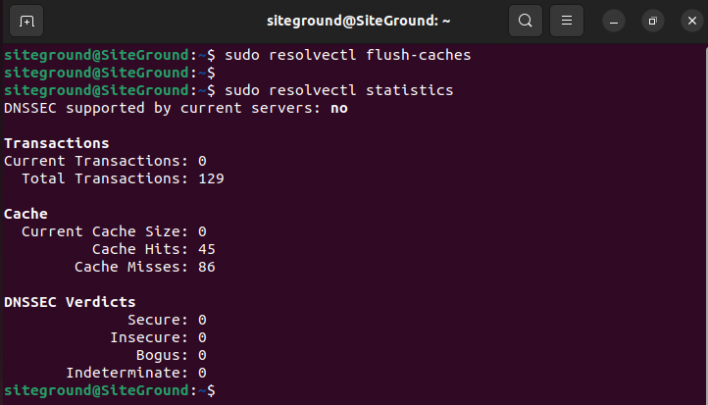Open a new terminal tab

[x=26, y=21]
